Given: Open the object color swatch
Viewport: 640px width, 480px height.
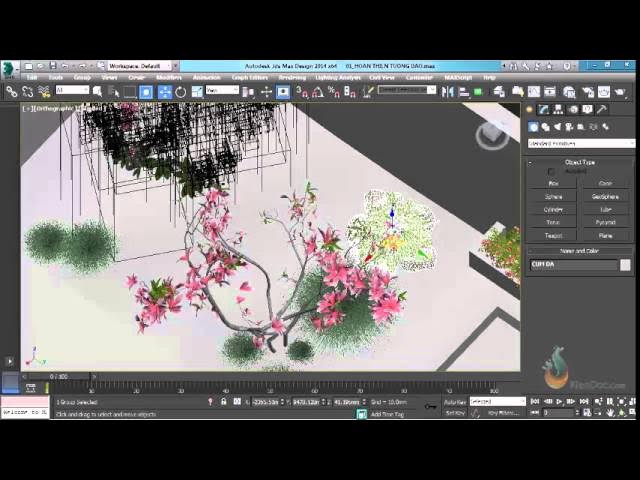Looking at the screenshot, I should click(625, 265).
